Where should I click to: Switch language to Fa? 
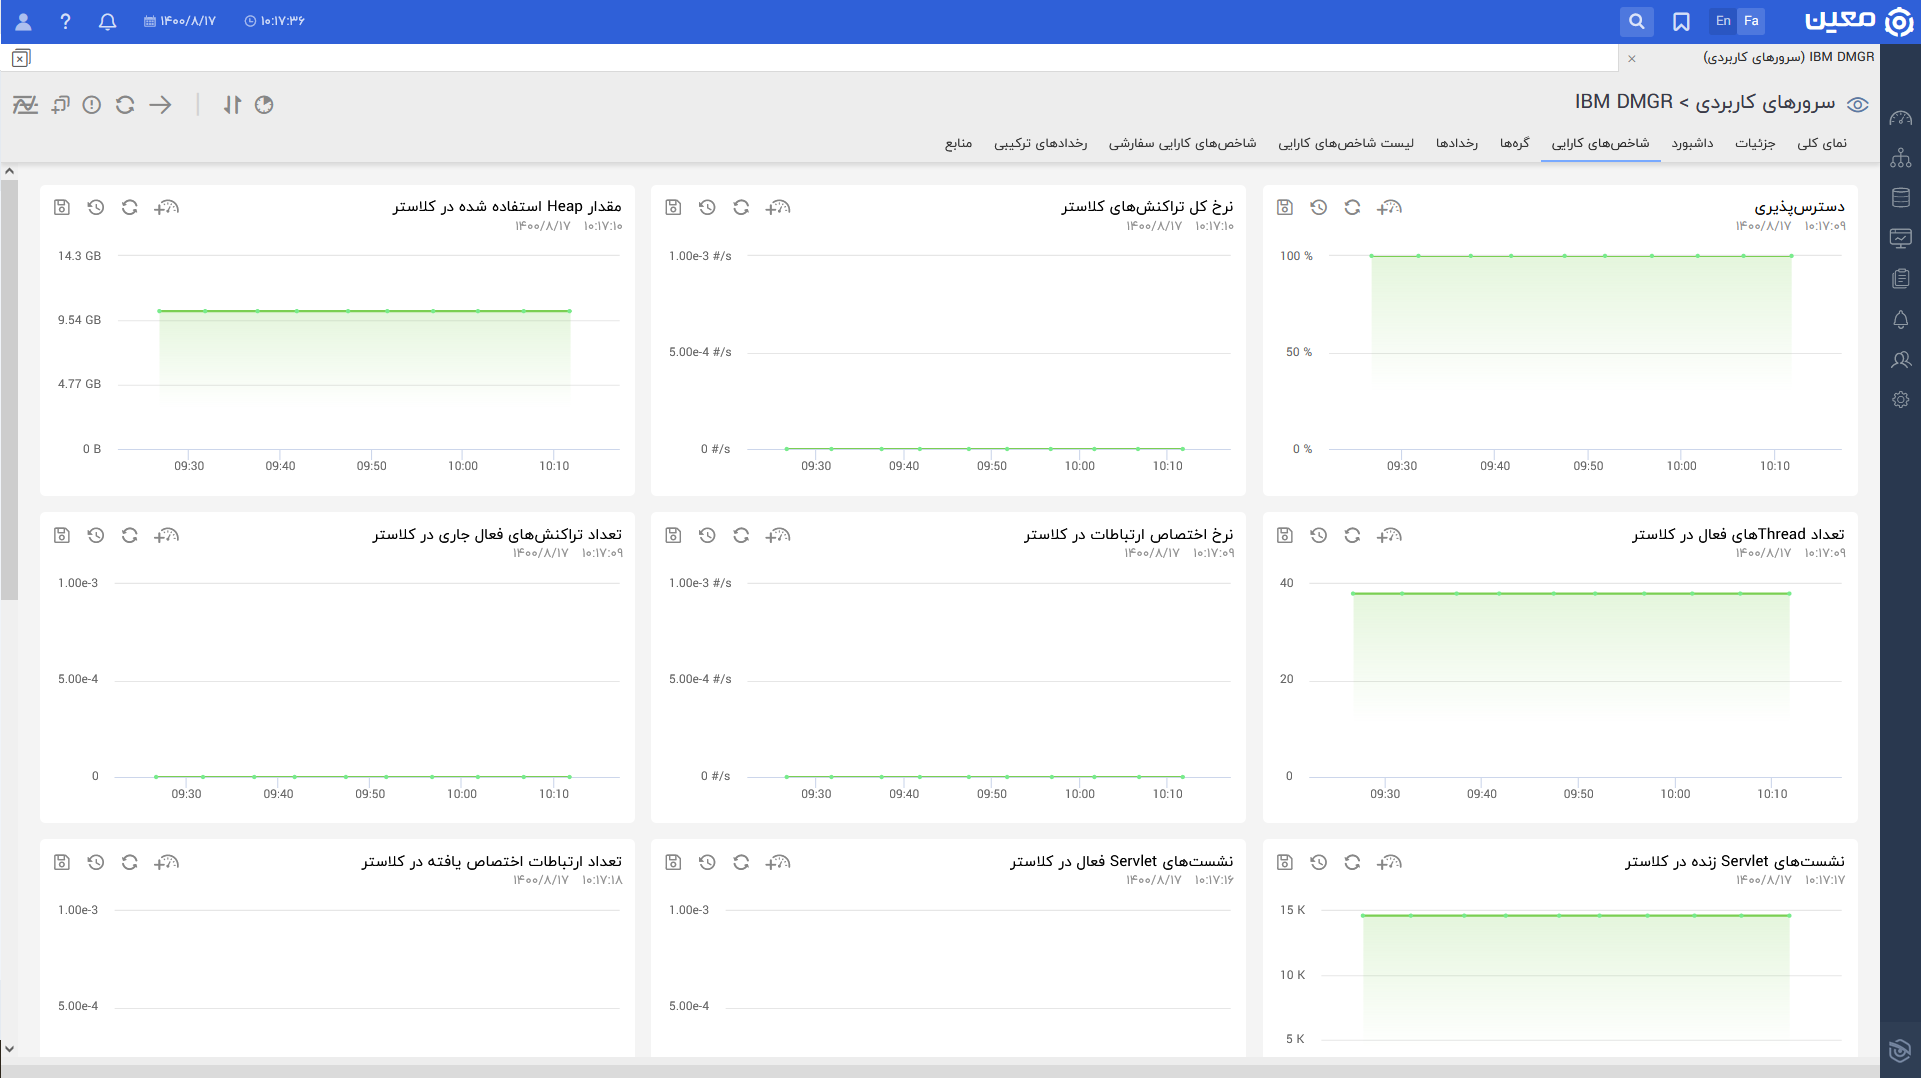[x=1751, y=21]
